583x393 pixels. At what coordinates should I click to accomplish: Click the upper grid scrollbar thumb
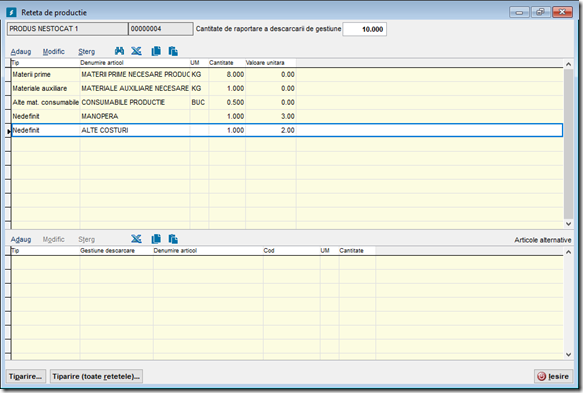tap(568, 144)
